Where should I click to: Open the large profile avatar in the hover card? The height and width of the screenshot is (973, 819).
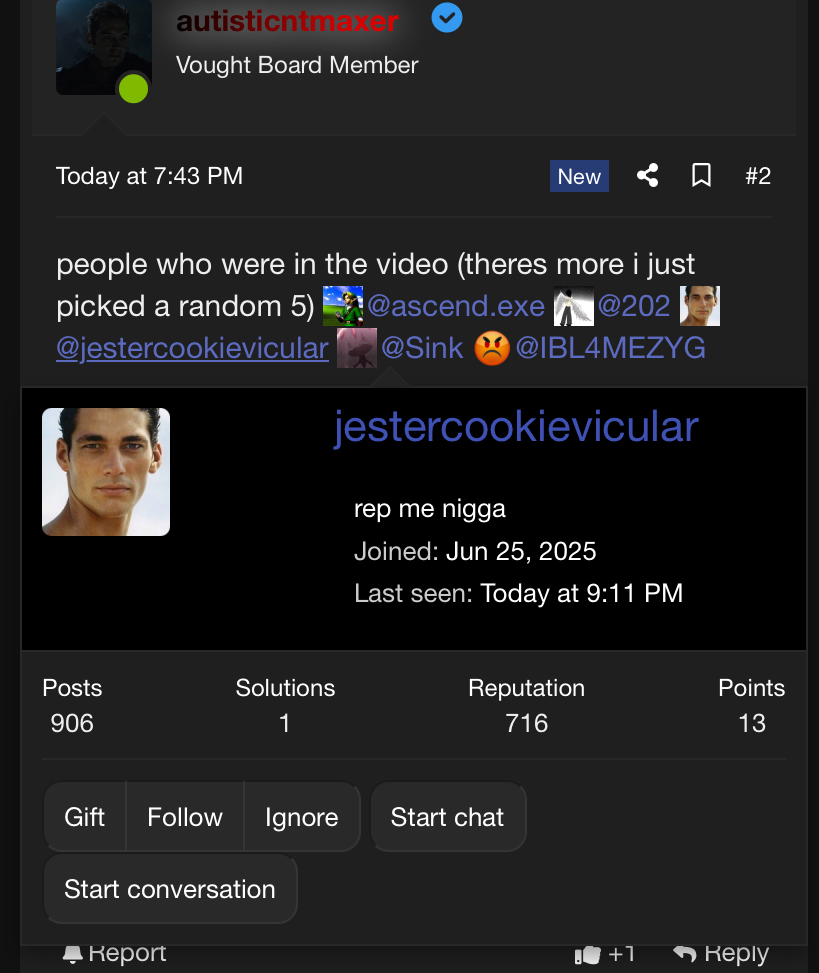[x=106, y=472]
